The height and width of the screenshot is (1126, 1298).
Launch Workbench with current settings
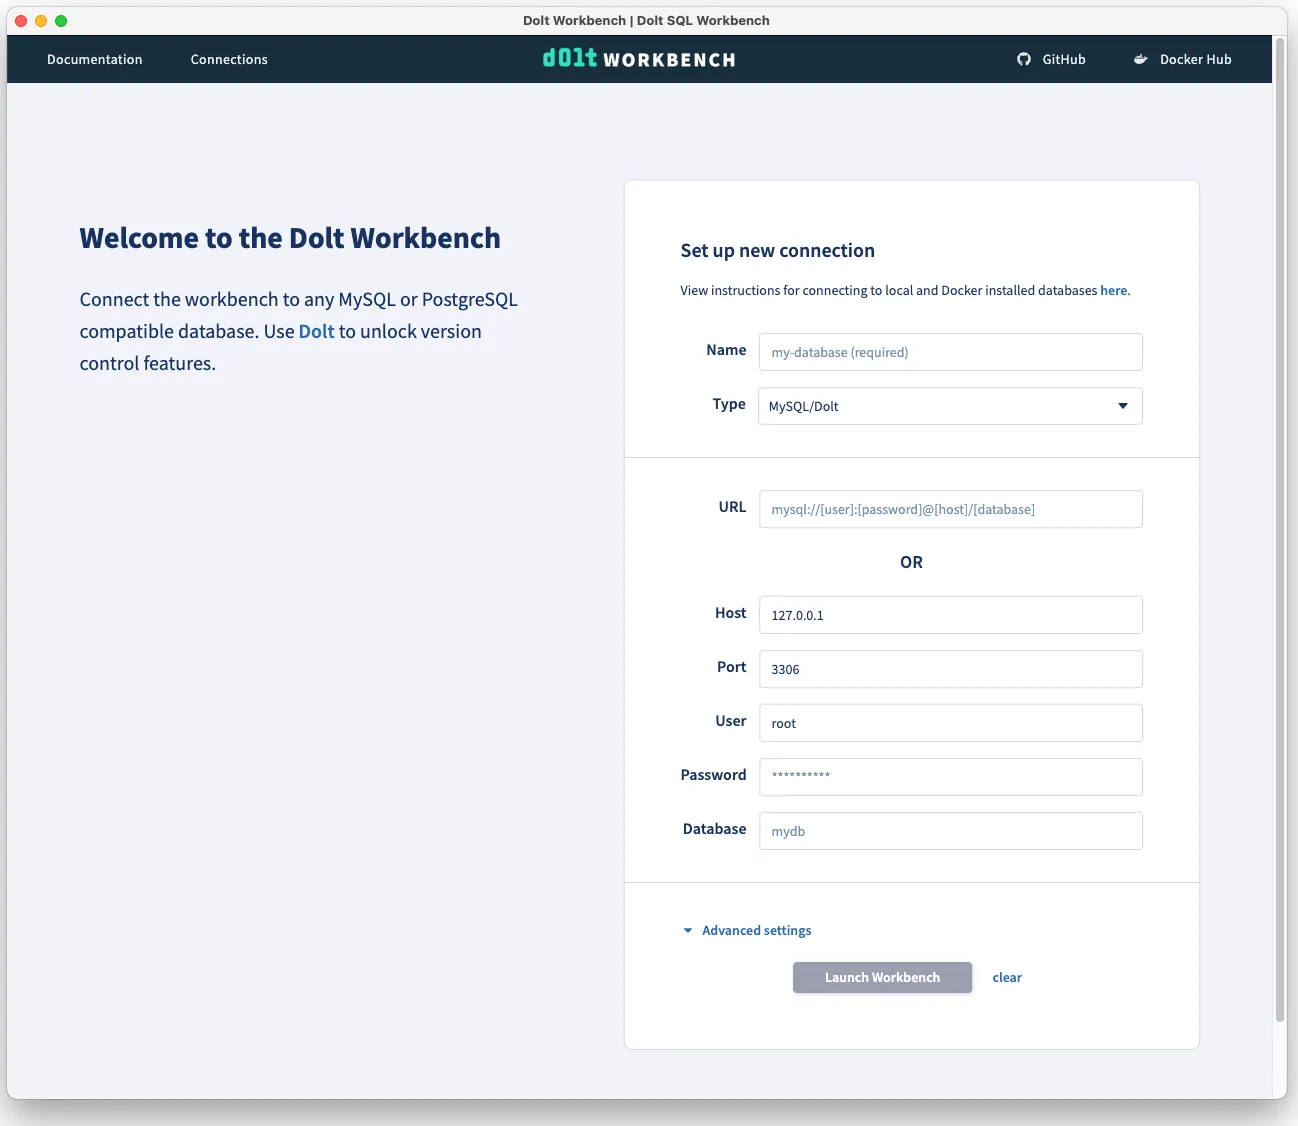[x=882, y=977]
